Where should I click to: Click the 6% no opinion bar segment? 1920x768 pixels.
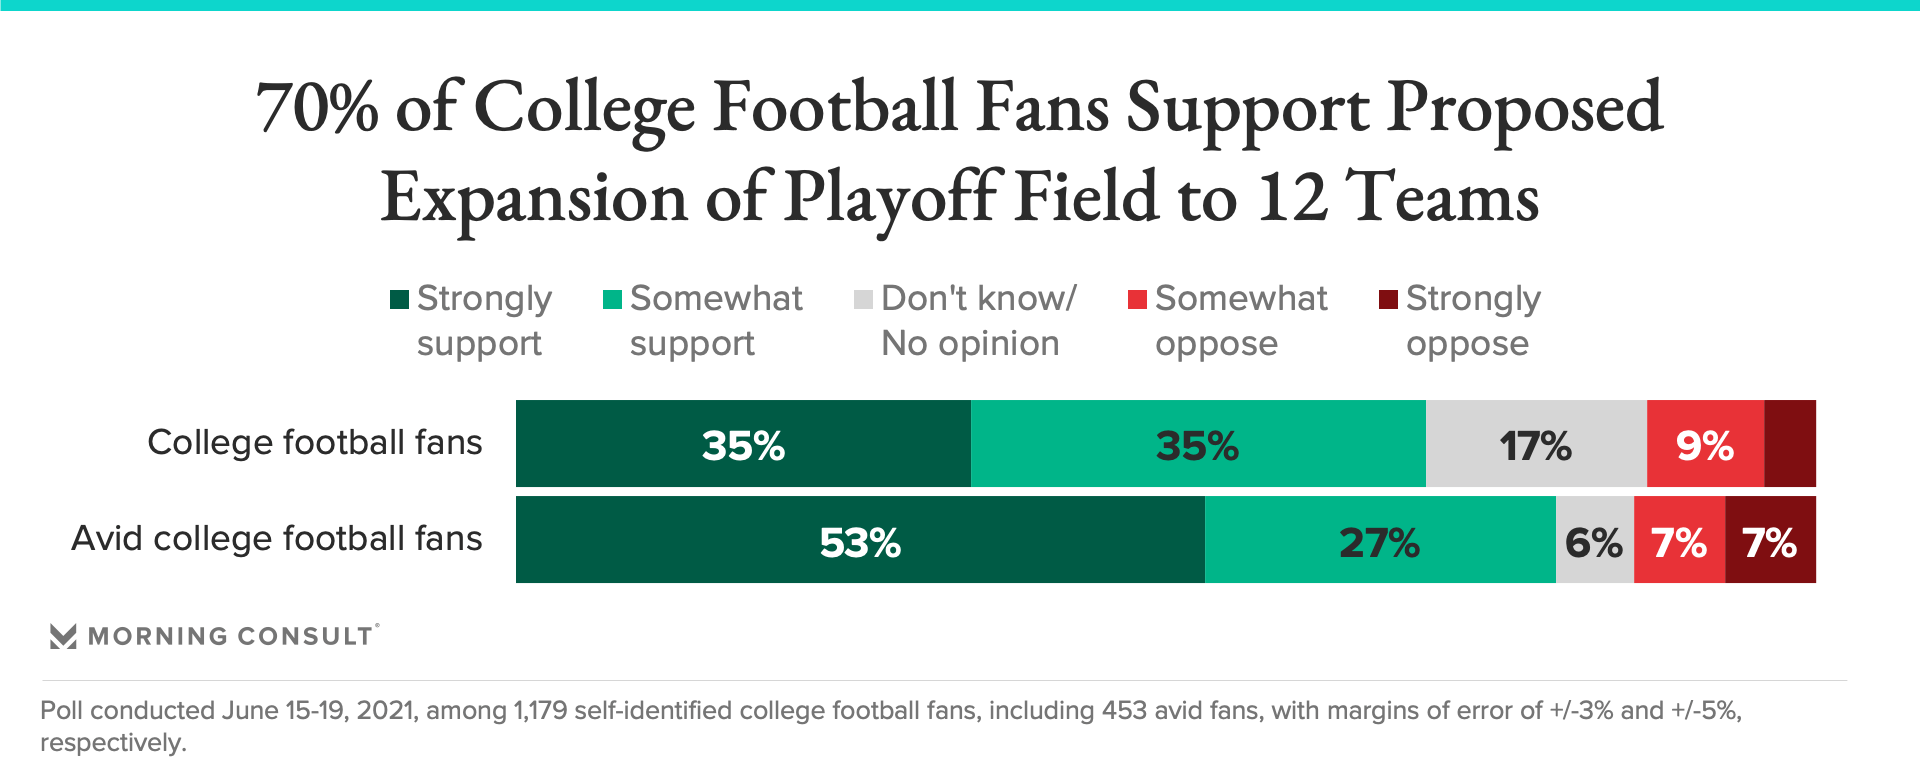1594,541
